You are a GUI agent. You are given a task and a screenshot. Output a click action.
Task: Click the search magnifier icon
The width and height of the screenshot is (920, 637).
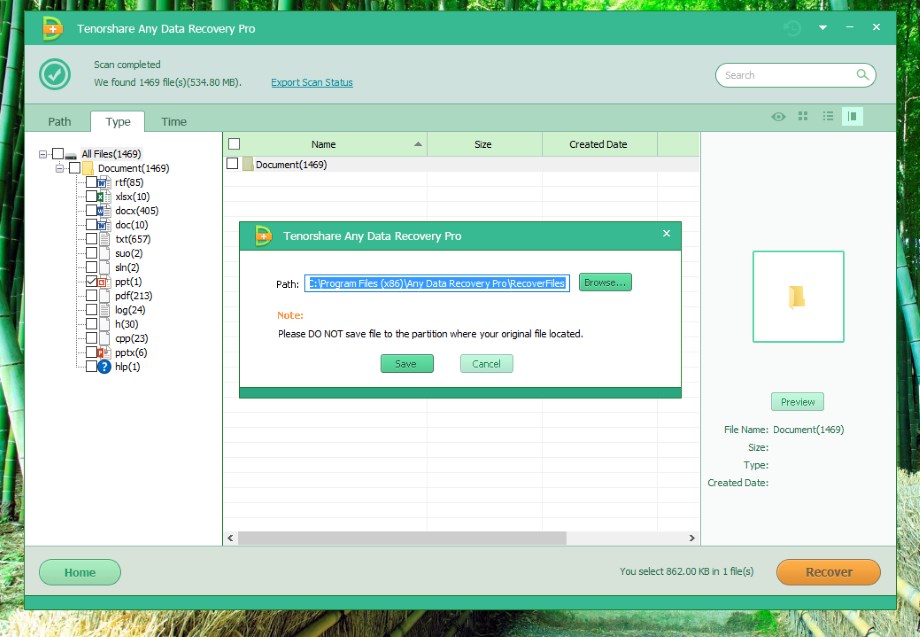coord(862,75)
